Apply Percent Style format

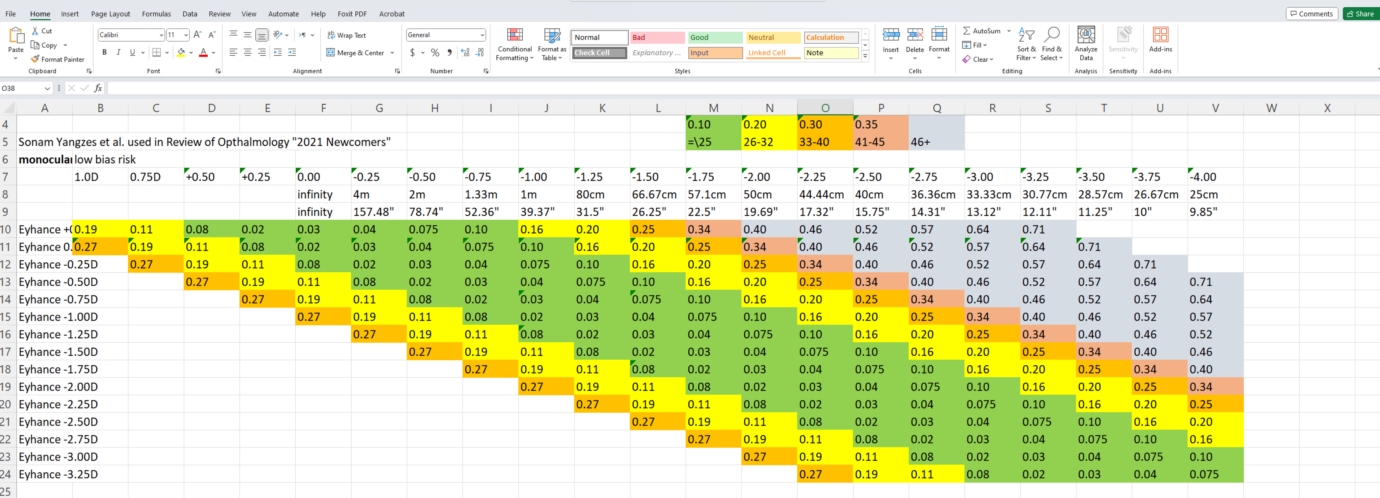435,52
